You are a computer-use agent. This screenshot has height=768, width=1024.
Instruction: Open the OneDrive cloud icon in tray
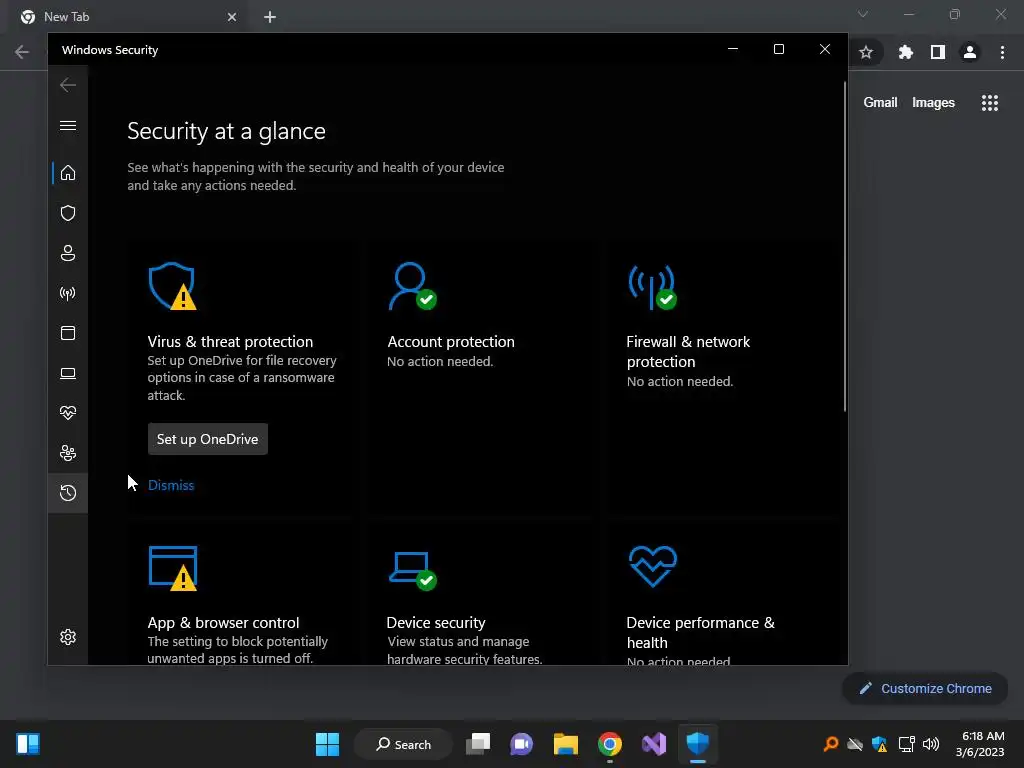(x=855, y=744)
